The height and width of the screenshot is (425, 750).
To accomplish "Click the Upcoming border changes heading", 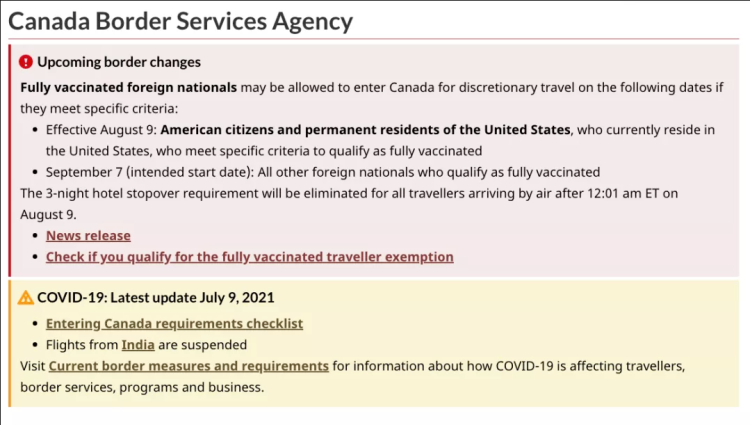I will coord(119,62).
